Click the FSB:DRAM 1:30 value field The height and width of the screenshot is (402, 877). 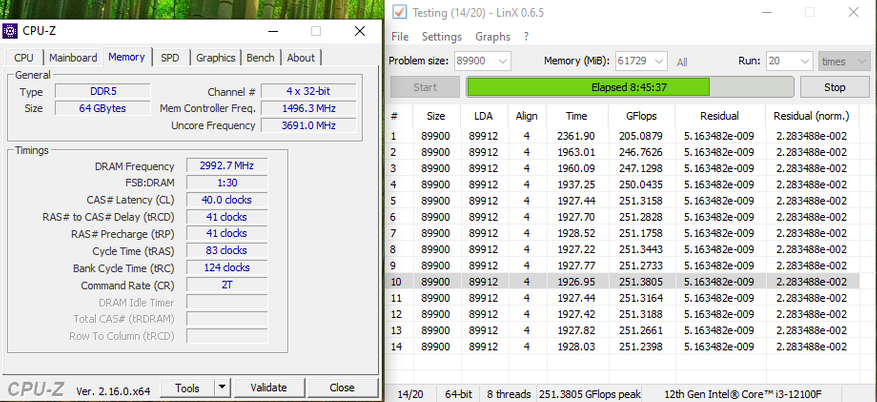227,183
